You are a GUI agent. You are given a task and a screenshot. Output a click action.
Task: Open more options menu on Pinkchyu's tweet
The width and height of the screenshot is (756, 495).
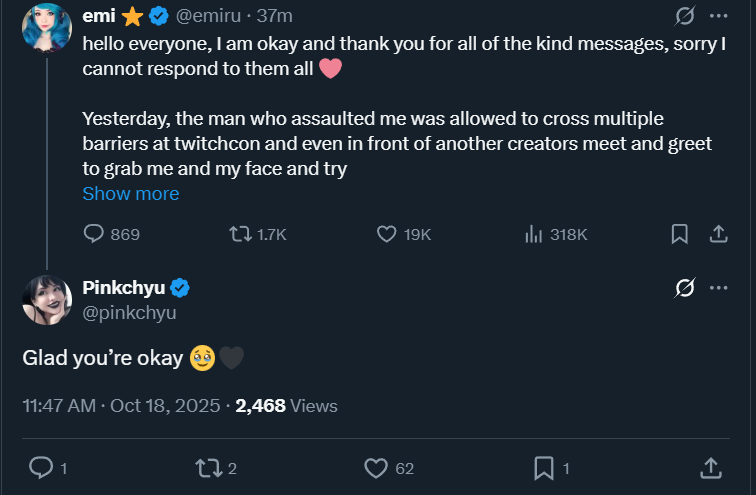pos(718,288)
